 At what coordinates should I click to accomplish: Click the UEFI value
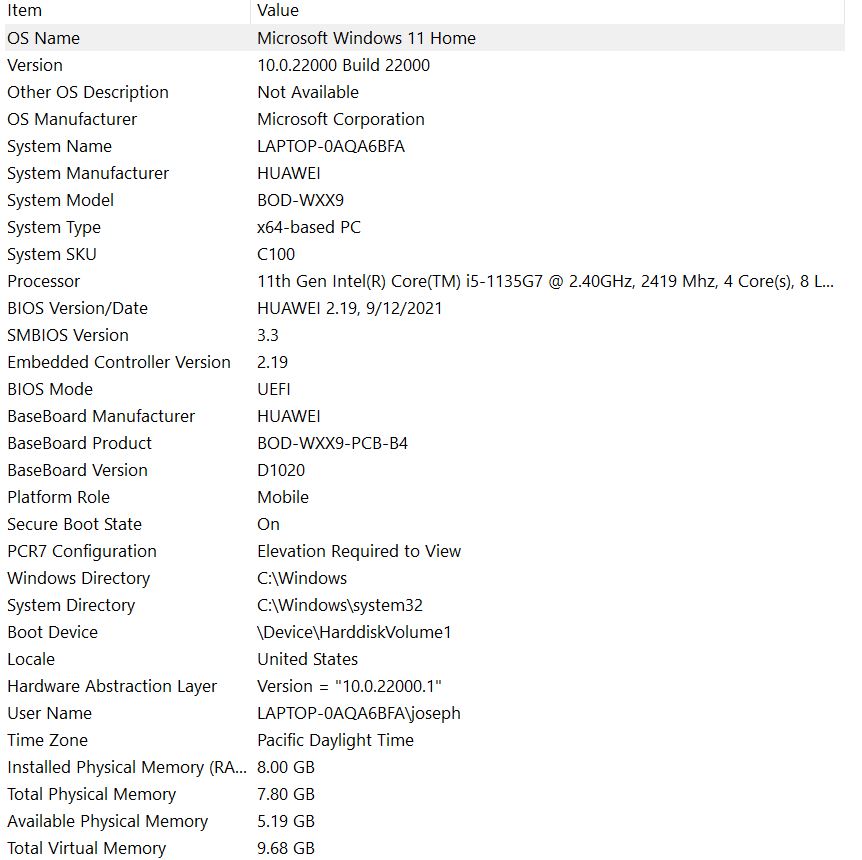(274, 389)
